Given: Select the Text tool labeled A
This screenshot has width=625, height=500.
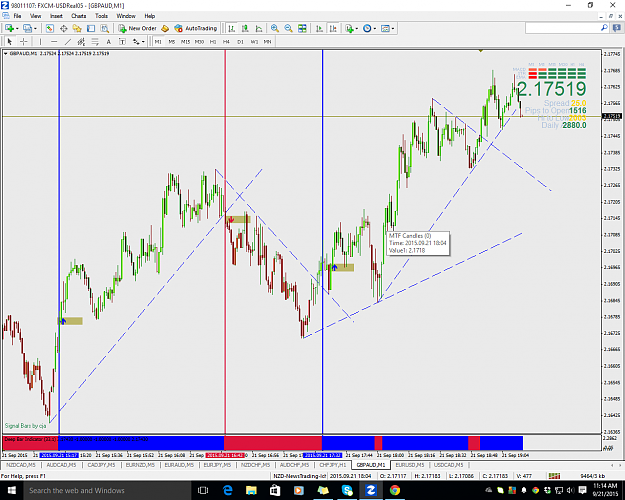Looking at the screenshot, I should point(108,41).
